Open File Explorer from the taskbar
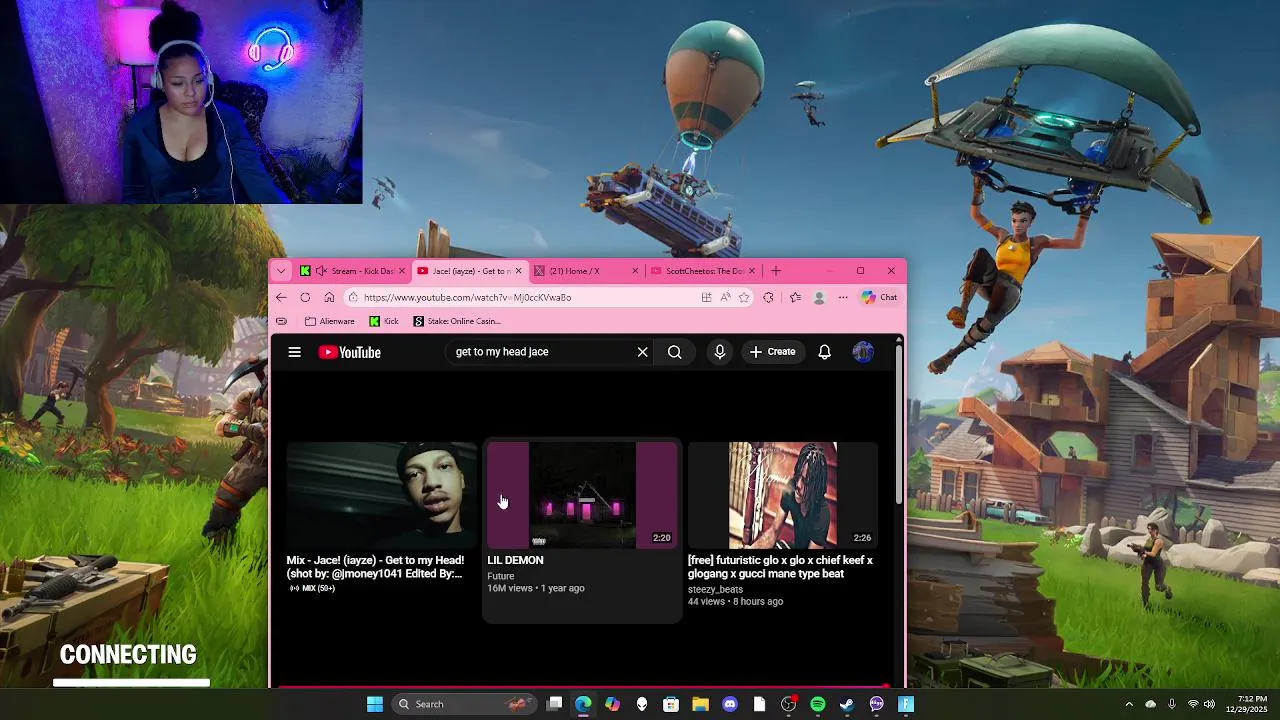The image size is (1280, 720). [x=700, y=704]
